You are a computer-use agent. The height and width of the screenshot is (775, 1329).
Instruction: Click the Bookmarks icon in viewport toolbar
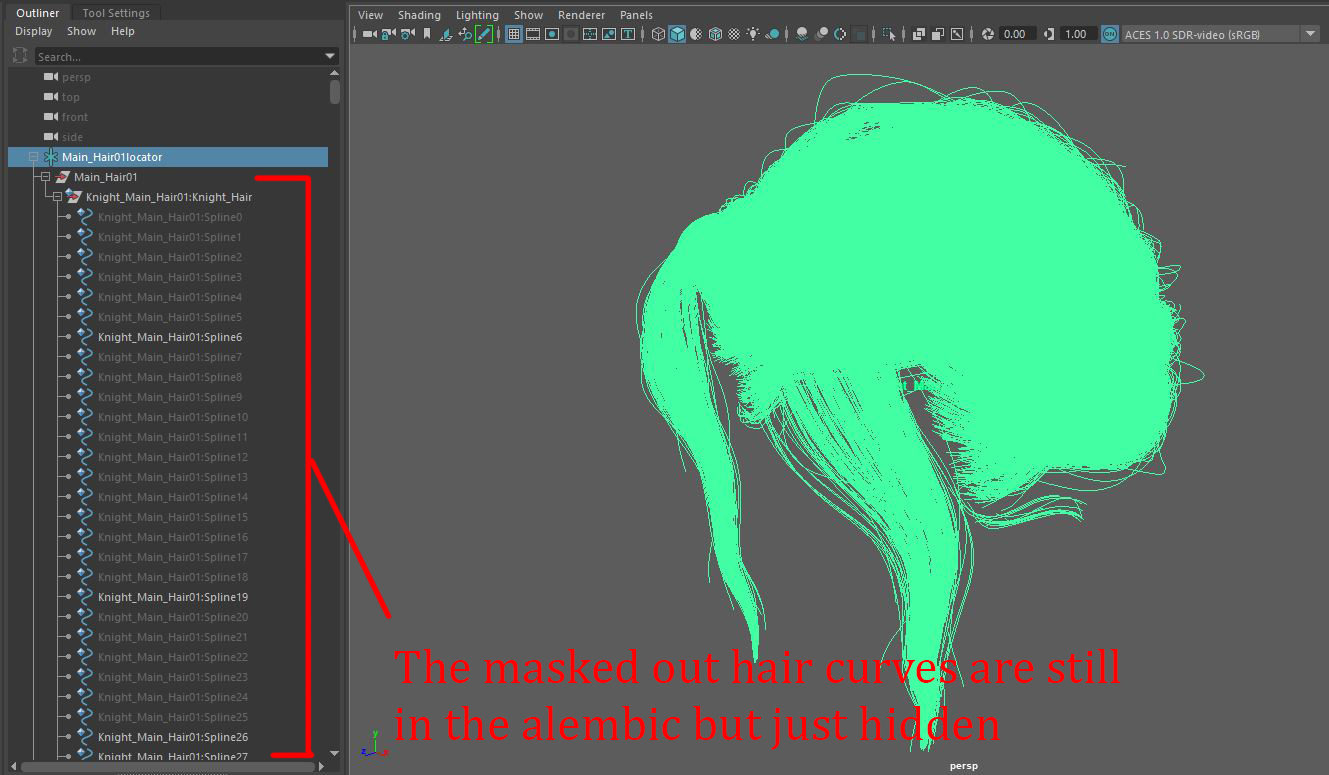(427, 34)
